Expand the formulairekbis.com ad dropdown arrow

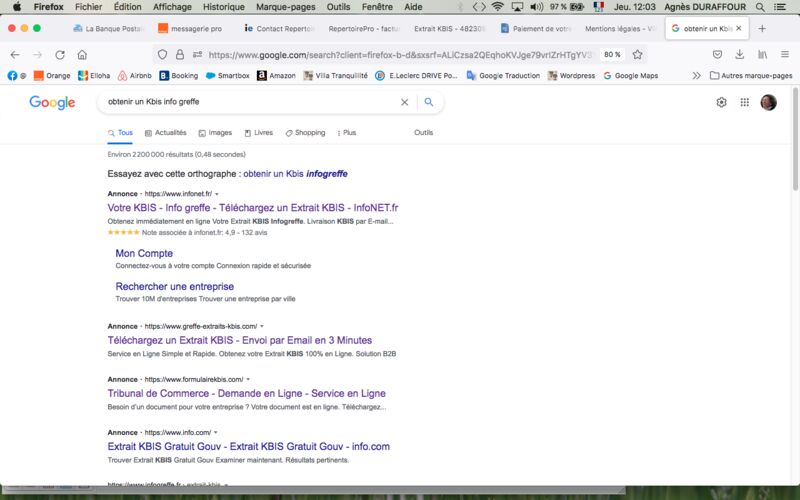click(x=248, y=380)
